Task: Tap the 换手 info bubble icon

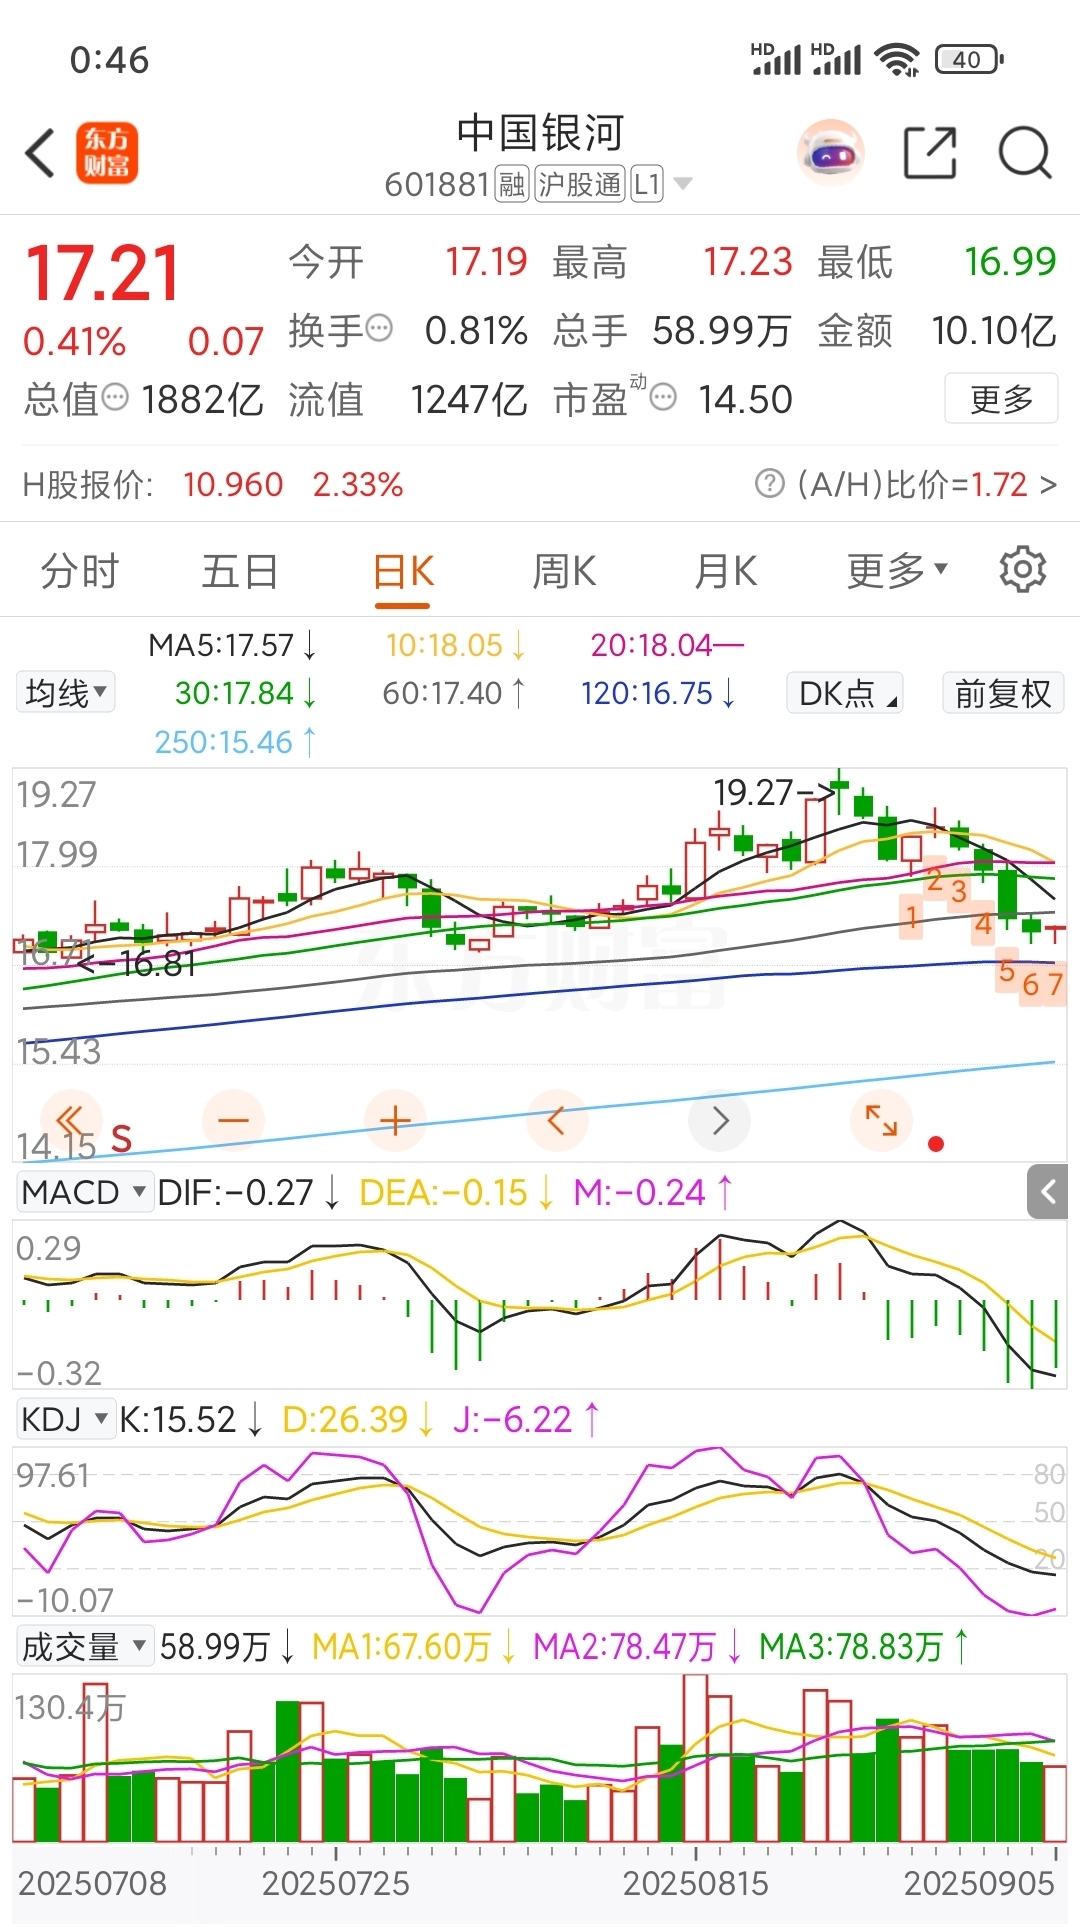Action: pos(379,328)
